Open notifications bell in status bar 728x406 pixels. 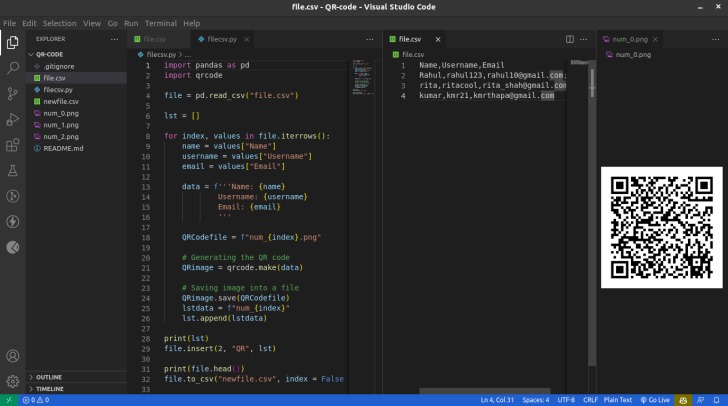pyautogui.click(x=716, y=400)
